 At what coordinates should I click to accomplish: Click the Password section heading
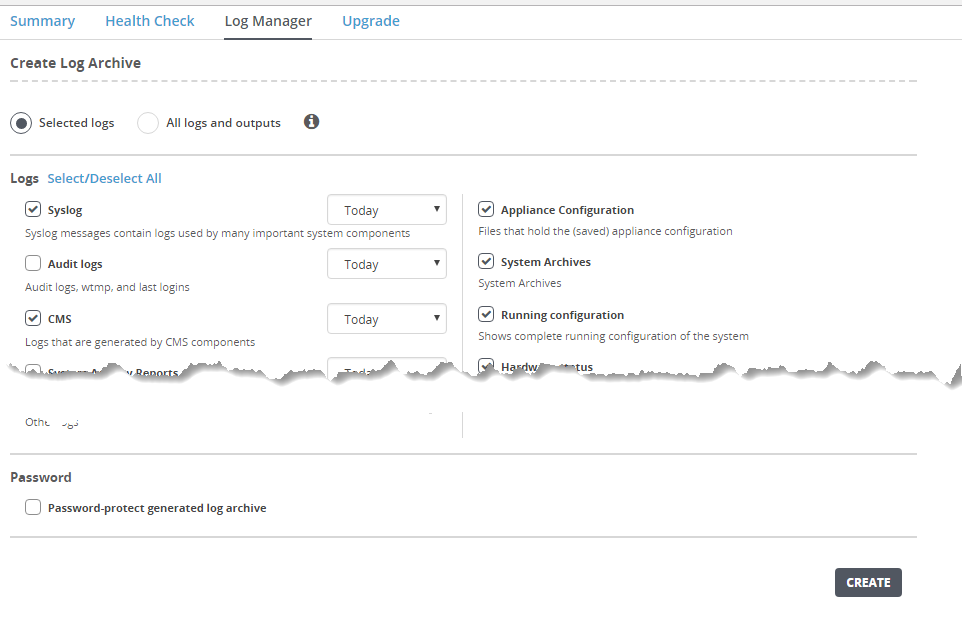[40, 477]
